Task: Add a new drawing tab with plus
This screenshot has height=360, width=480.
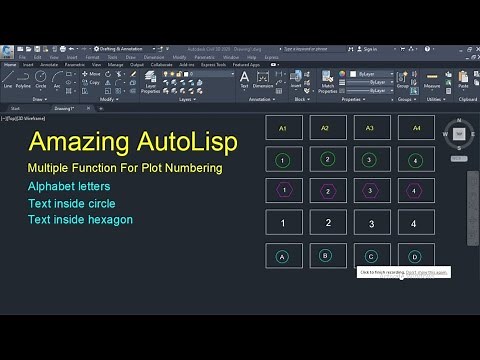Action: (101, 108)
